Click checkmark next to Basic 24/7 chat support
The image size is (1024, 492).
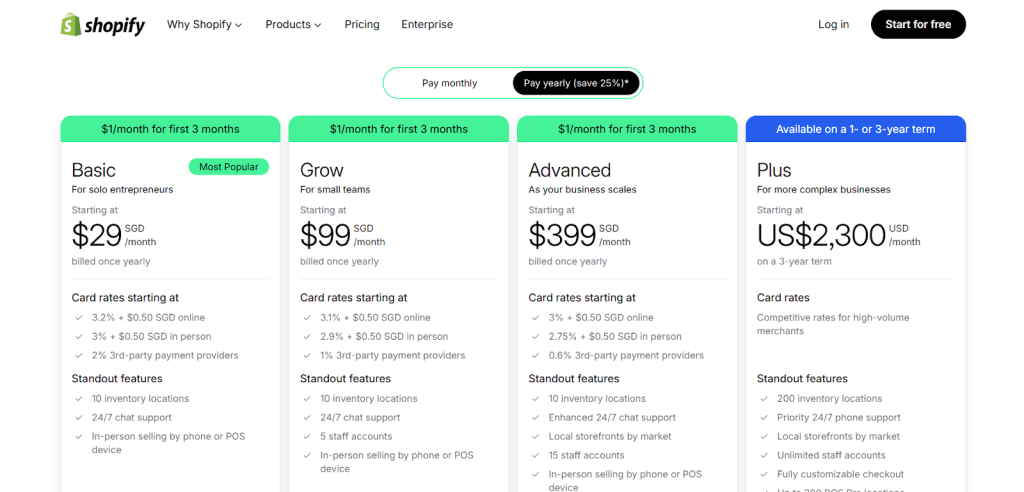click(79, 418)
